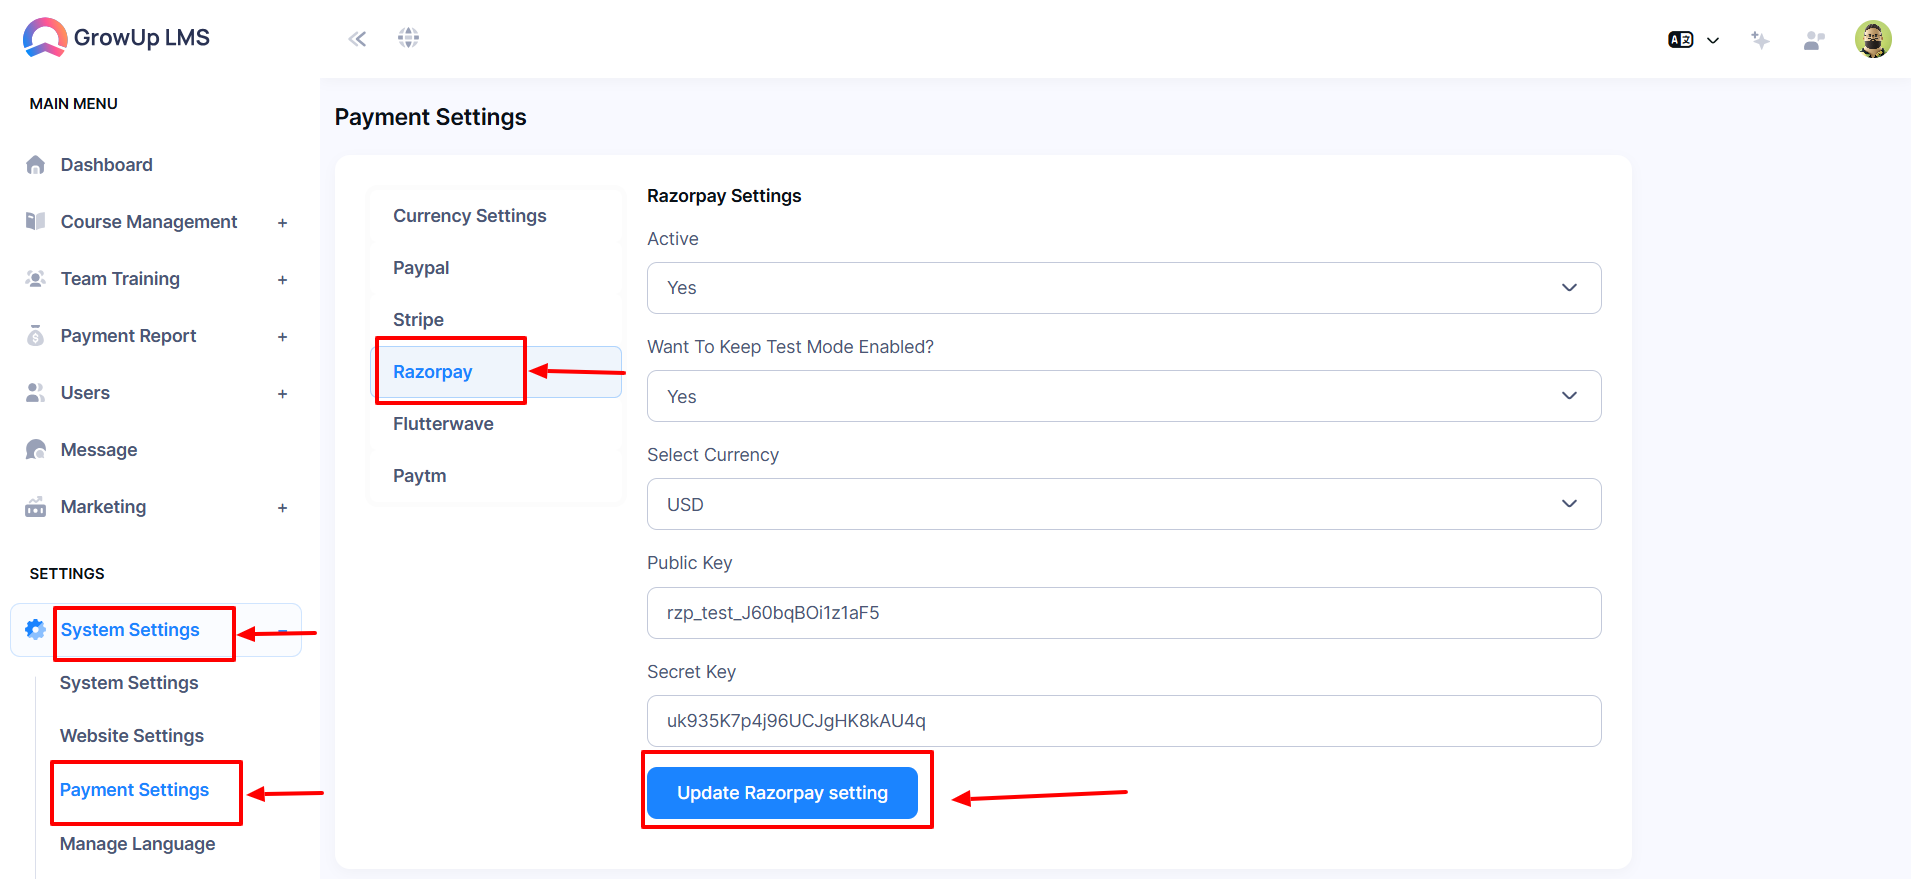Click the Marketing icon
This screenshot has height=879, width=1911.
coord(36,507)
